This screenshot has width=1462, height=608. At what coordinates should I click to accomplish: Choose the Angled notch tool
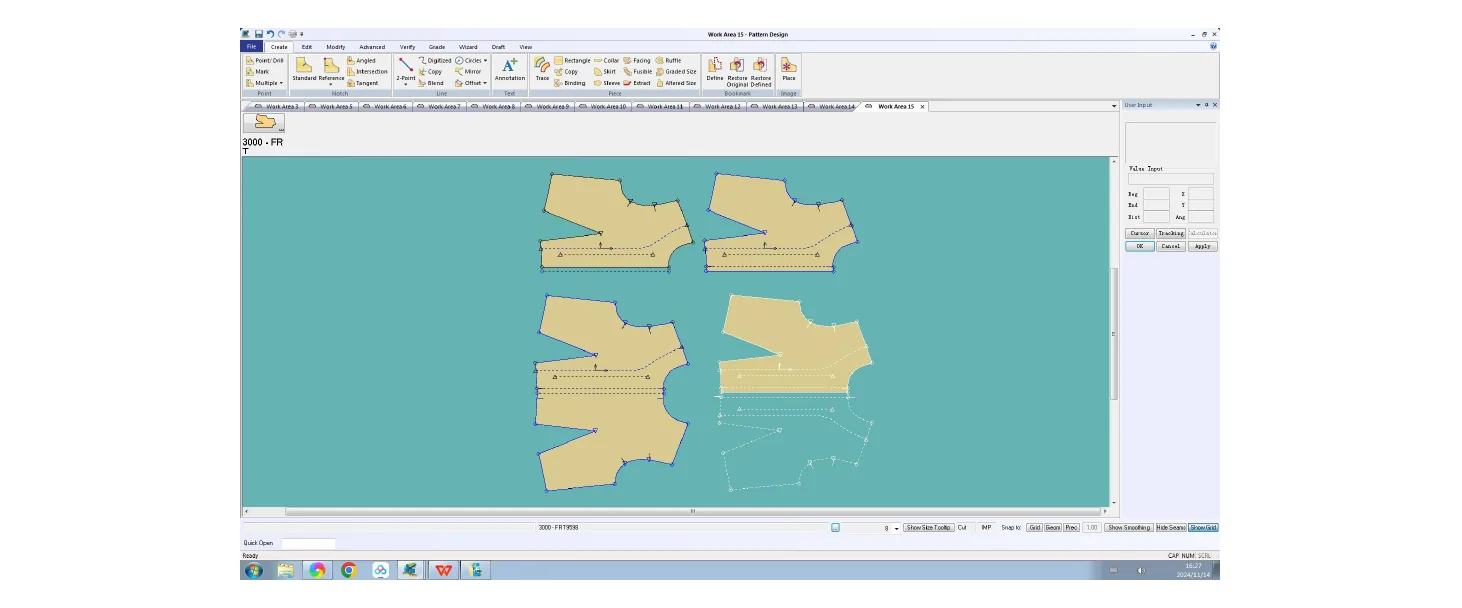point(362,61)
